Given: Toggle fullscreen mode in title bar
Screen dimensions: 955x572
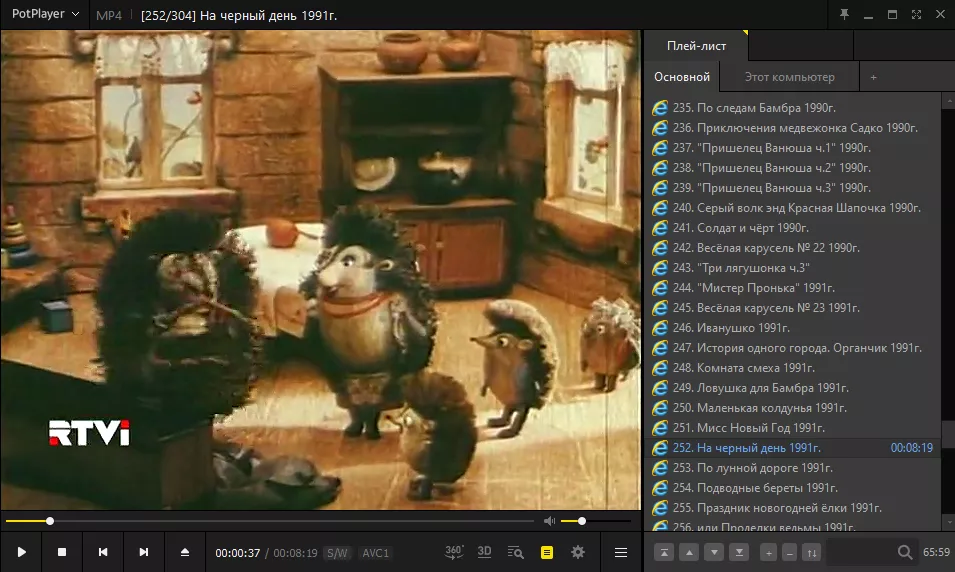Looking at the screenshot, I should pyautogui.click(x=916, y=15).
